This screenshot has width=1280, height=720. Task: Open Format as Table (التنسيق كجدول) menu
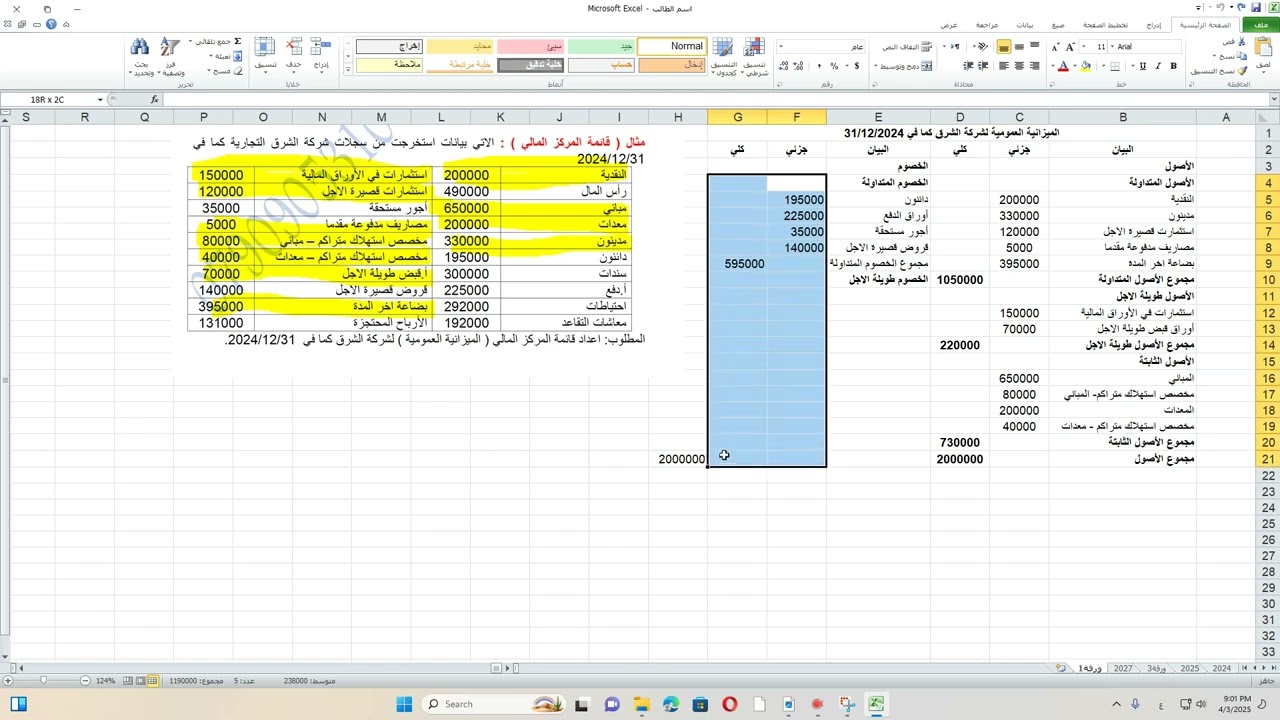(x=723, y=56)
